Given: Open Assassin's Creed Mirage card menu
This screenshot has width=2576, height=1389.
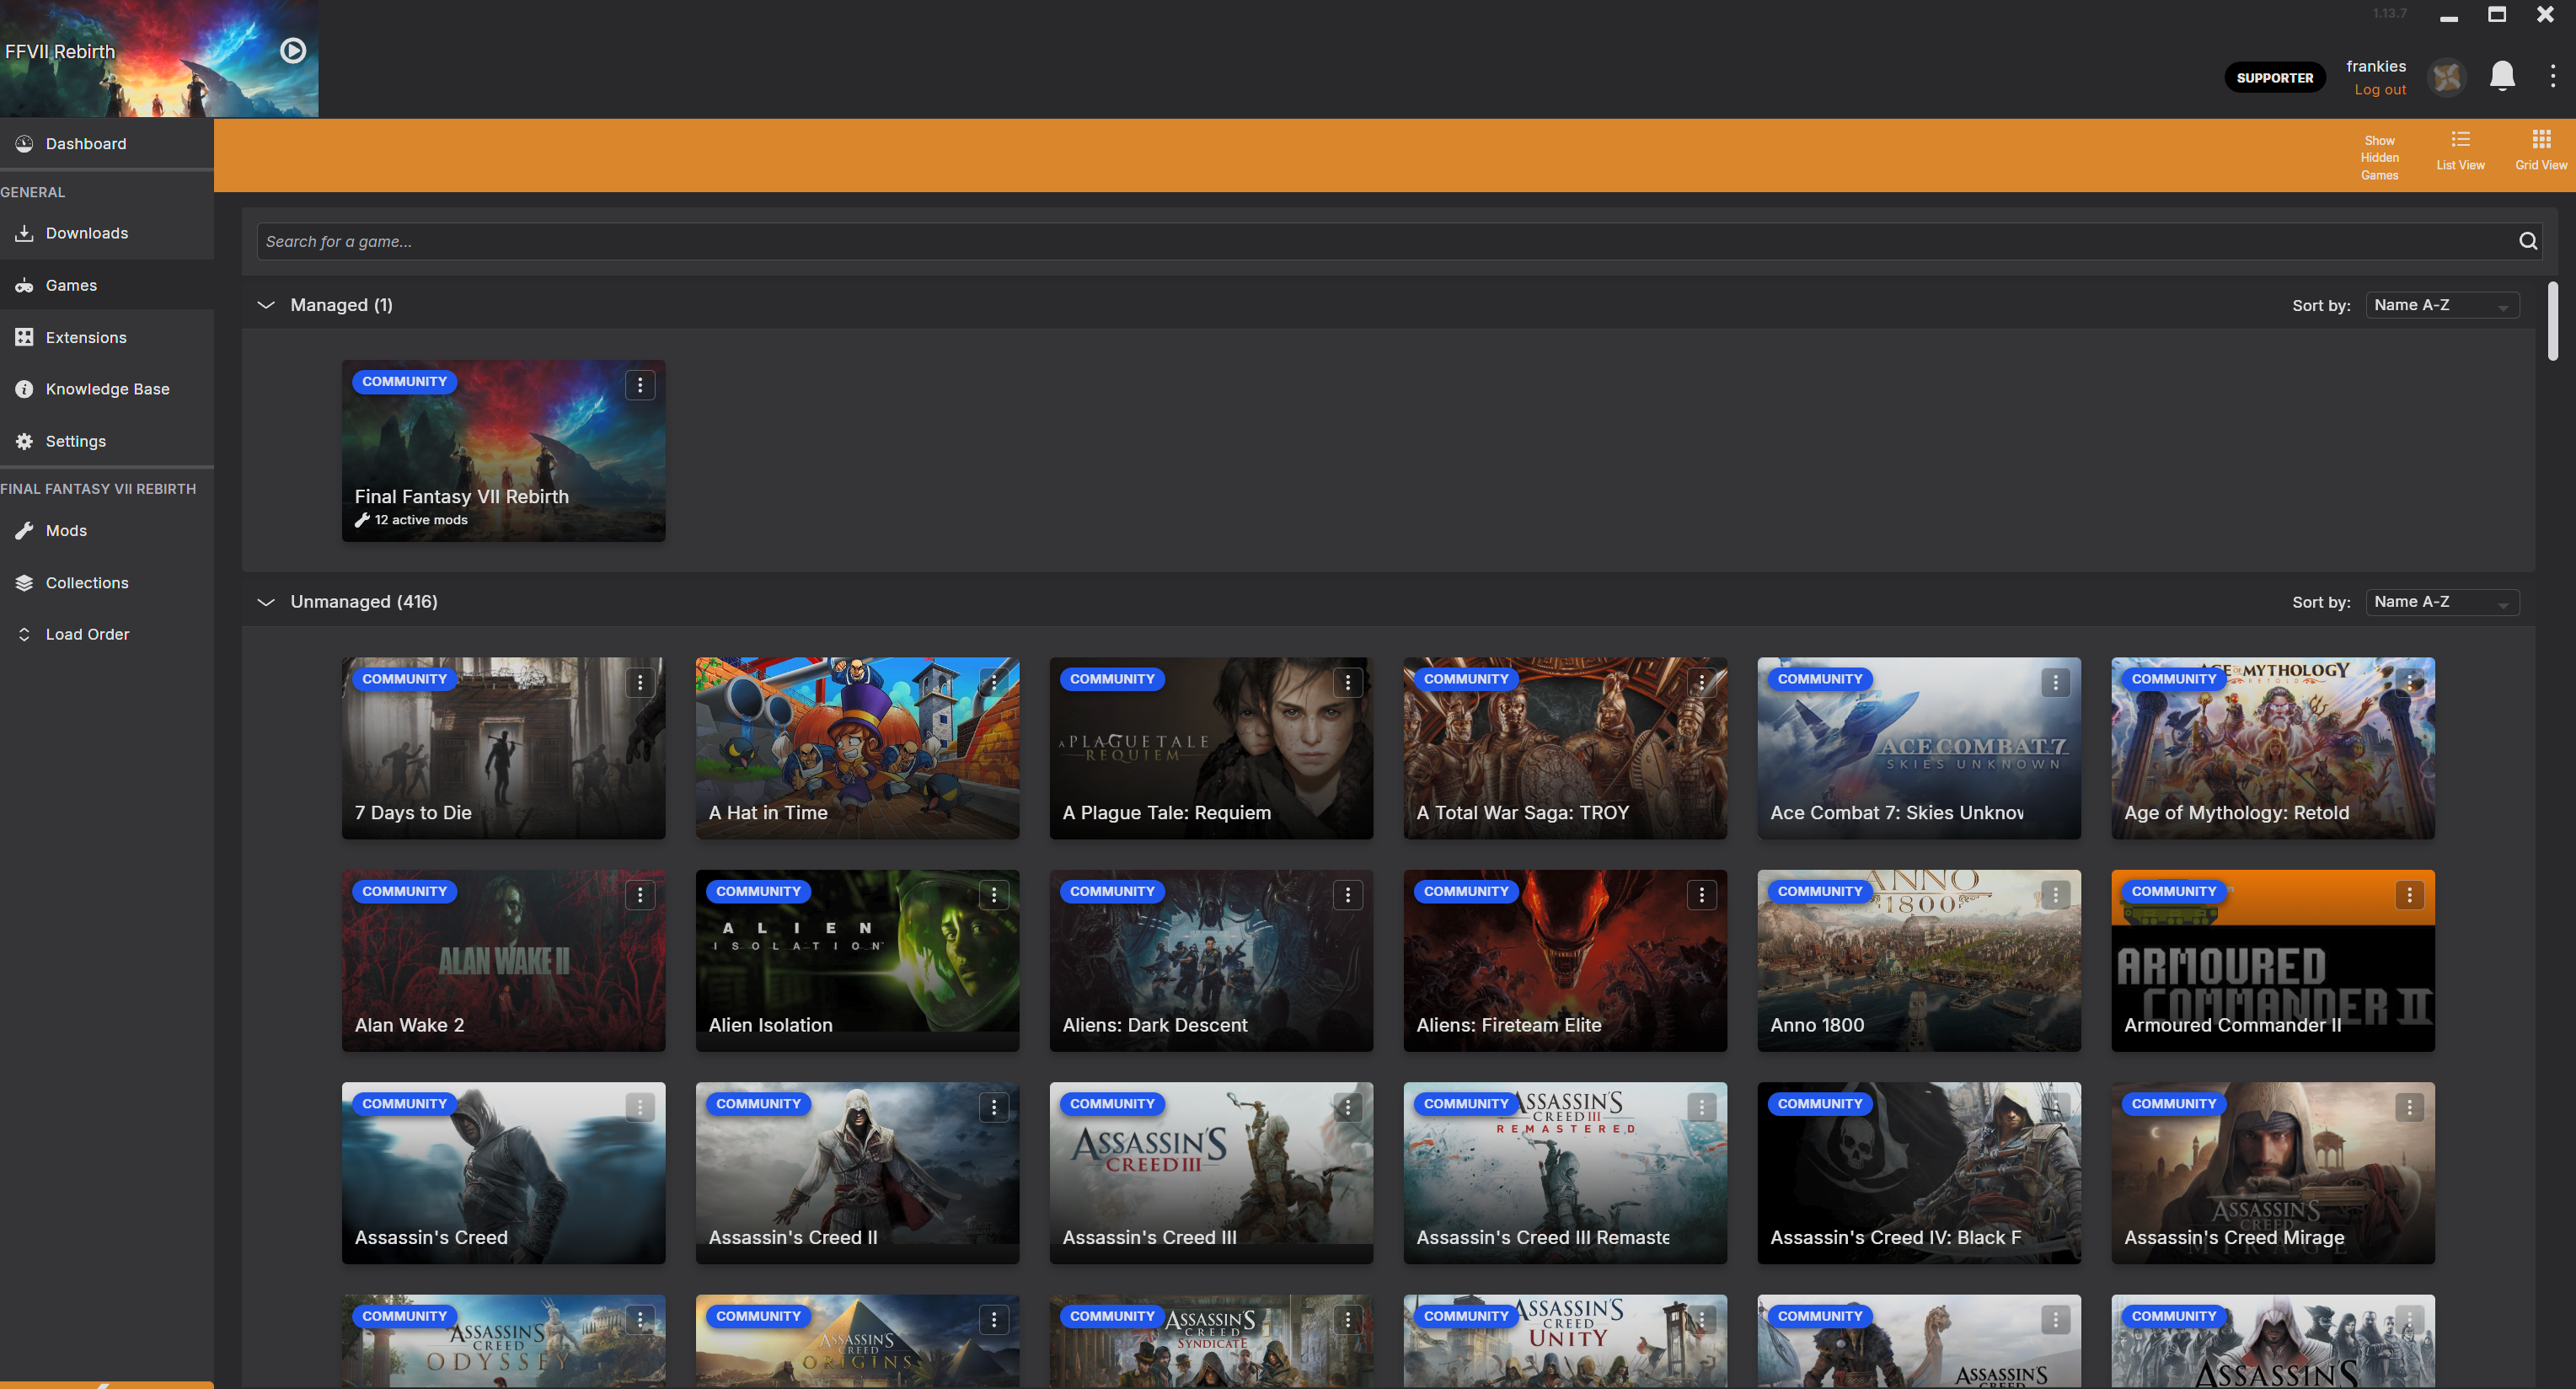Looking at the screenshot, I should pos(2410,1107).
